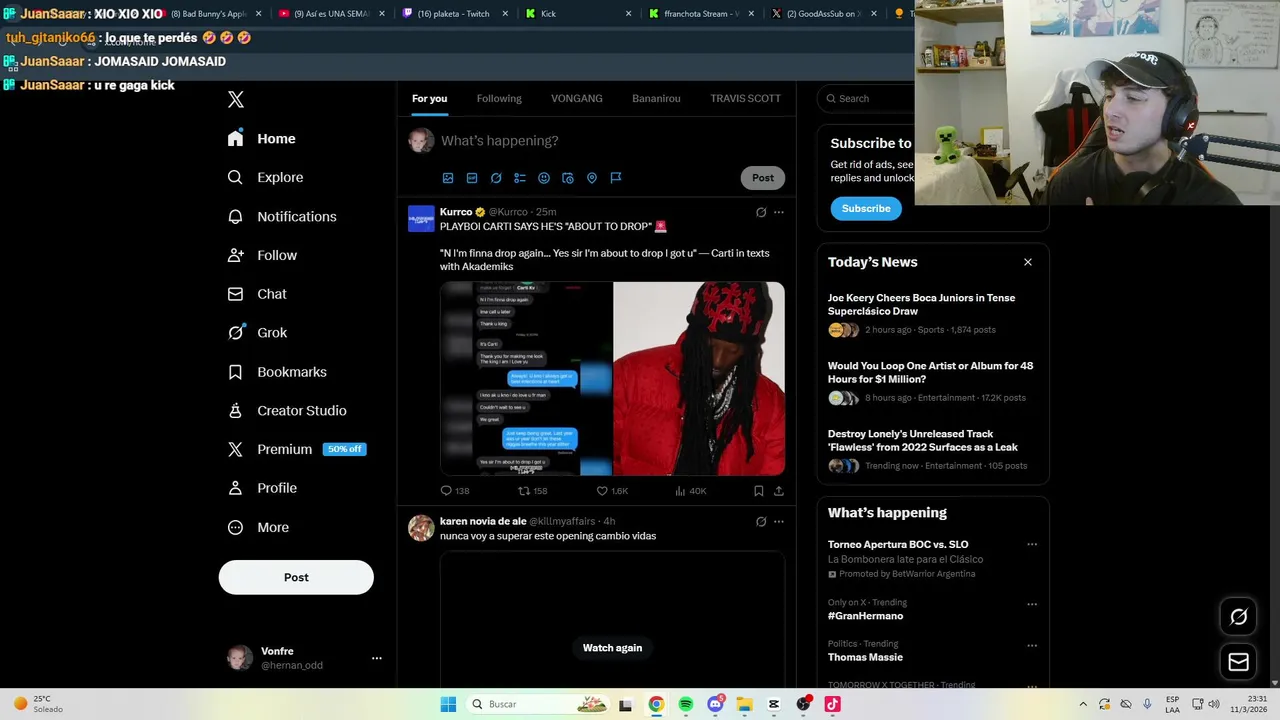Switch to the VONGANG tab

click(x=577, y=98)
